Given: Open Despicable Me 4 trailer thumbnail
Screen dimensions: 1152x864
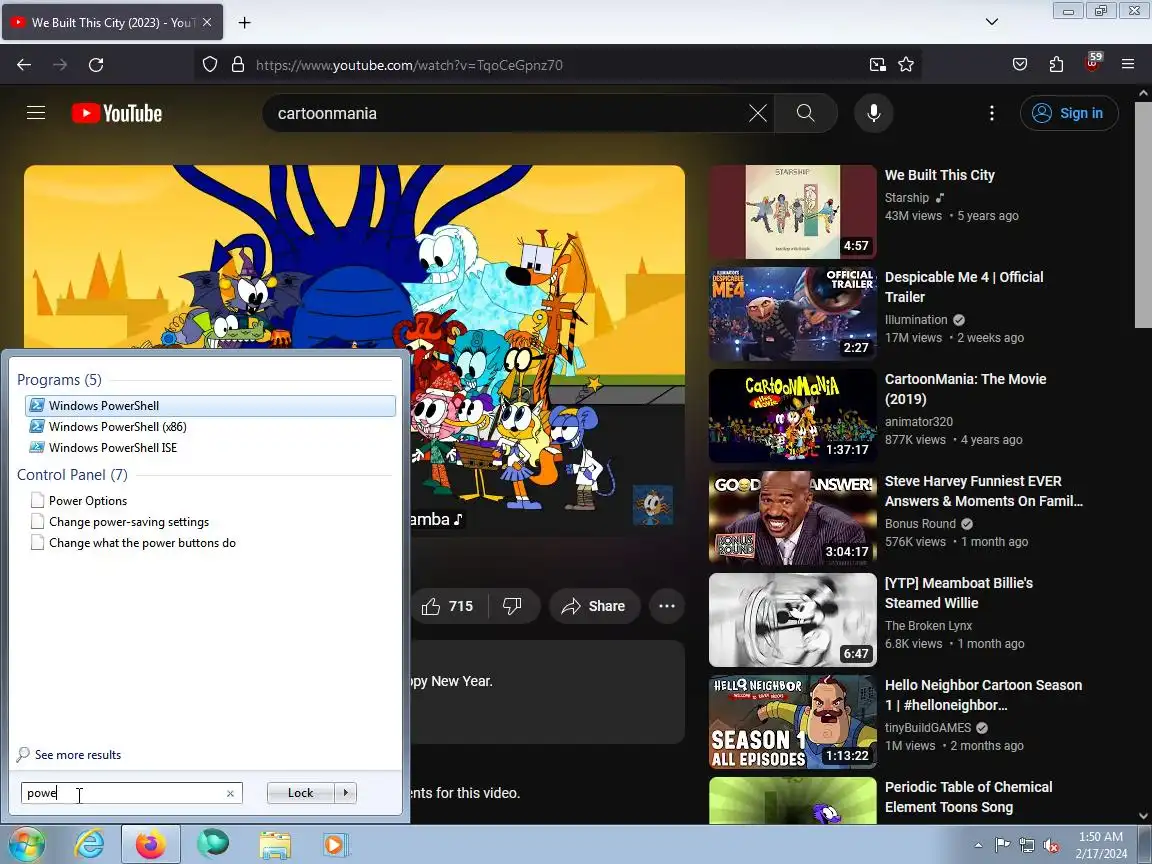Looking at the screenshot, I should 793,314.
